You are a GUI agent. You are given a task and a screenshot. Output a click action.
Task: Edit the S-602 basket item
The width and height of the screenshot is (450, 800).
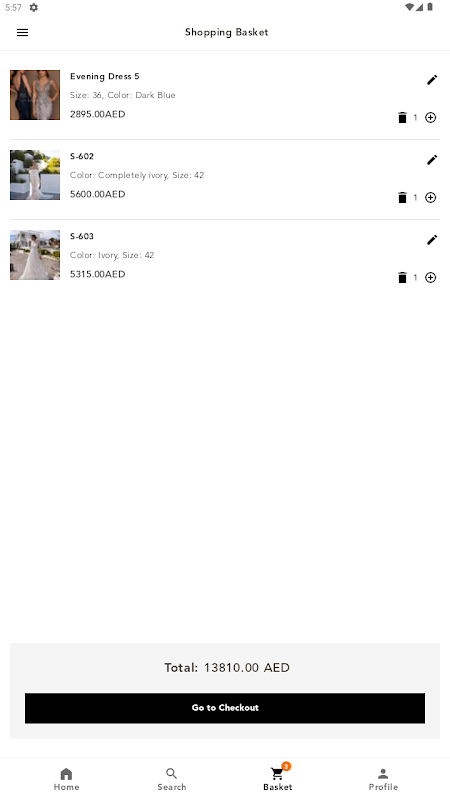pyautogui.click(x=432, y=160)
